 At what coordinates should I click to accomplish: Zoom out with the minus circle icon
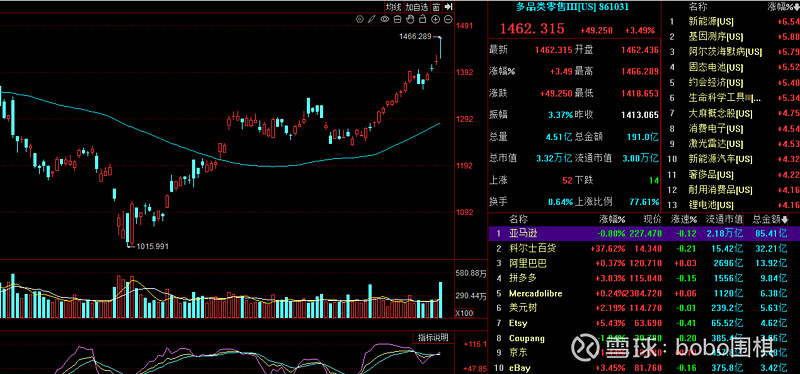tap(448, 19)
